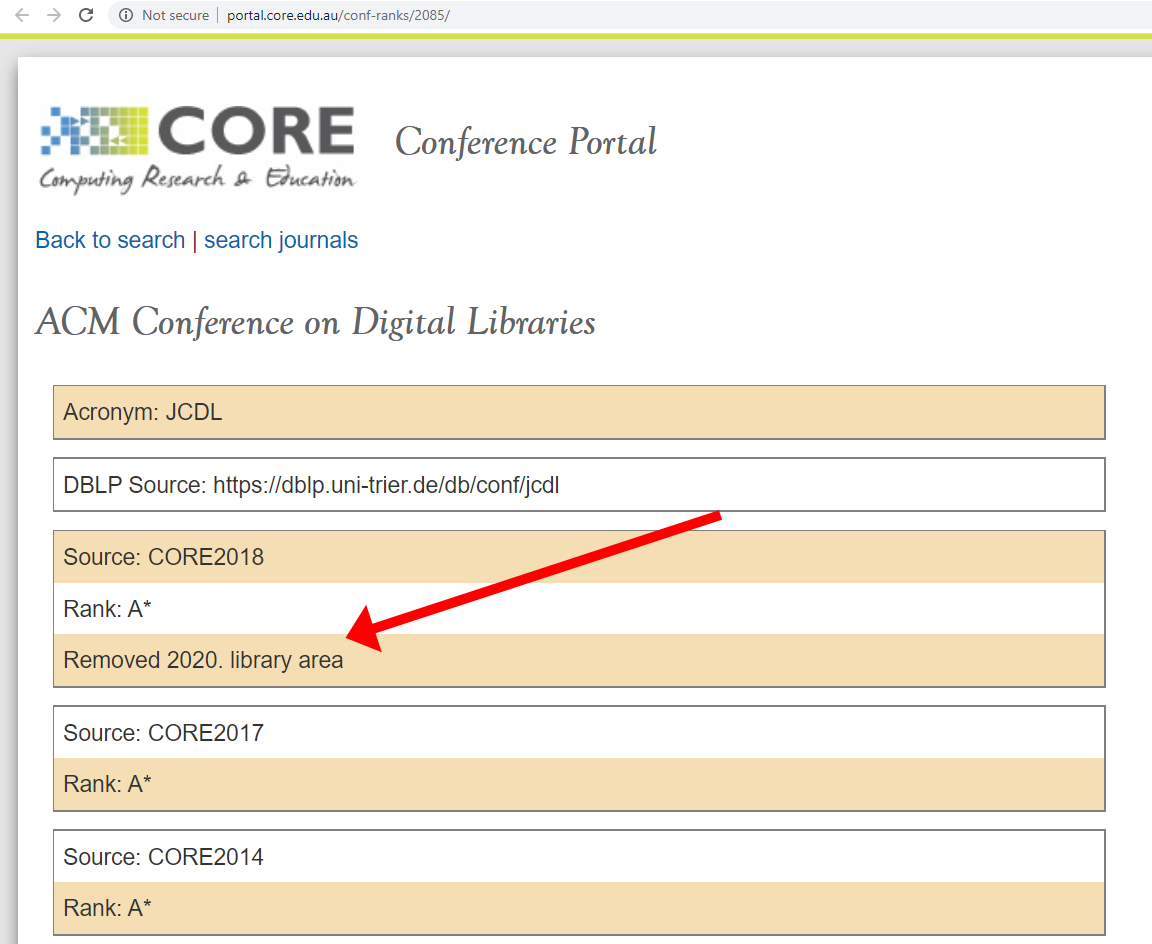The height and width of the screenshot is (944, 1152).
Task: Click the Not secure label text
Action: click(176, 15)
